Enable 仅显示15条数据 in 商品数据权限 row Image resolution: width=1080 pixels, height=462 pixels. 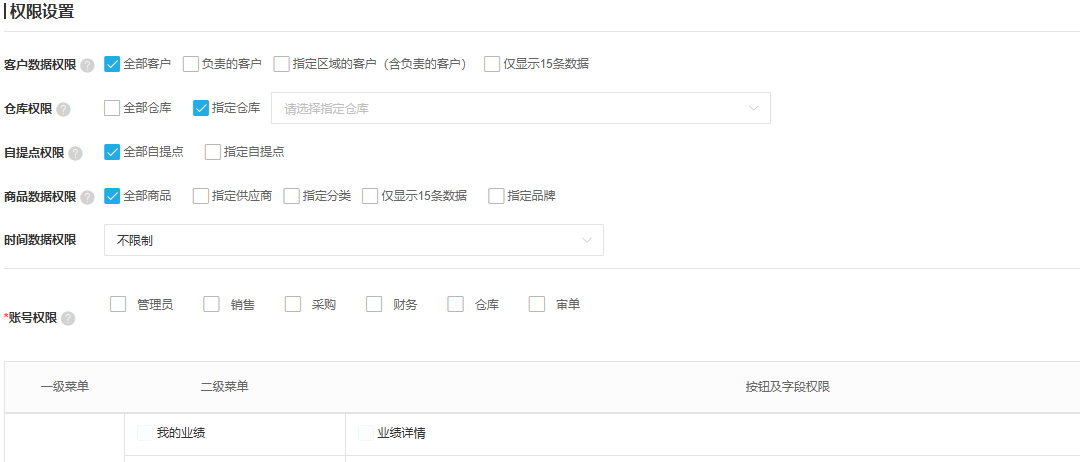[371, 196]
